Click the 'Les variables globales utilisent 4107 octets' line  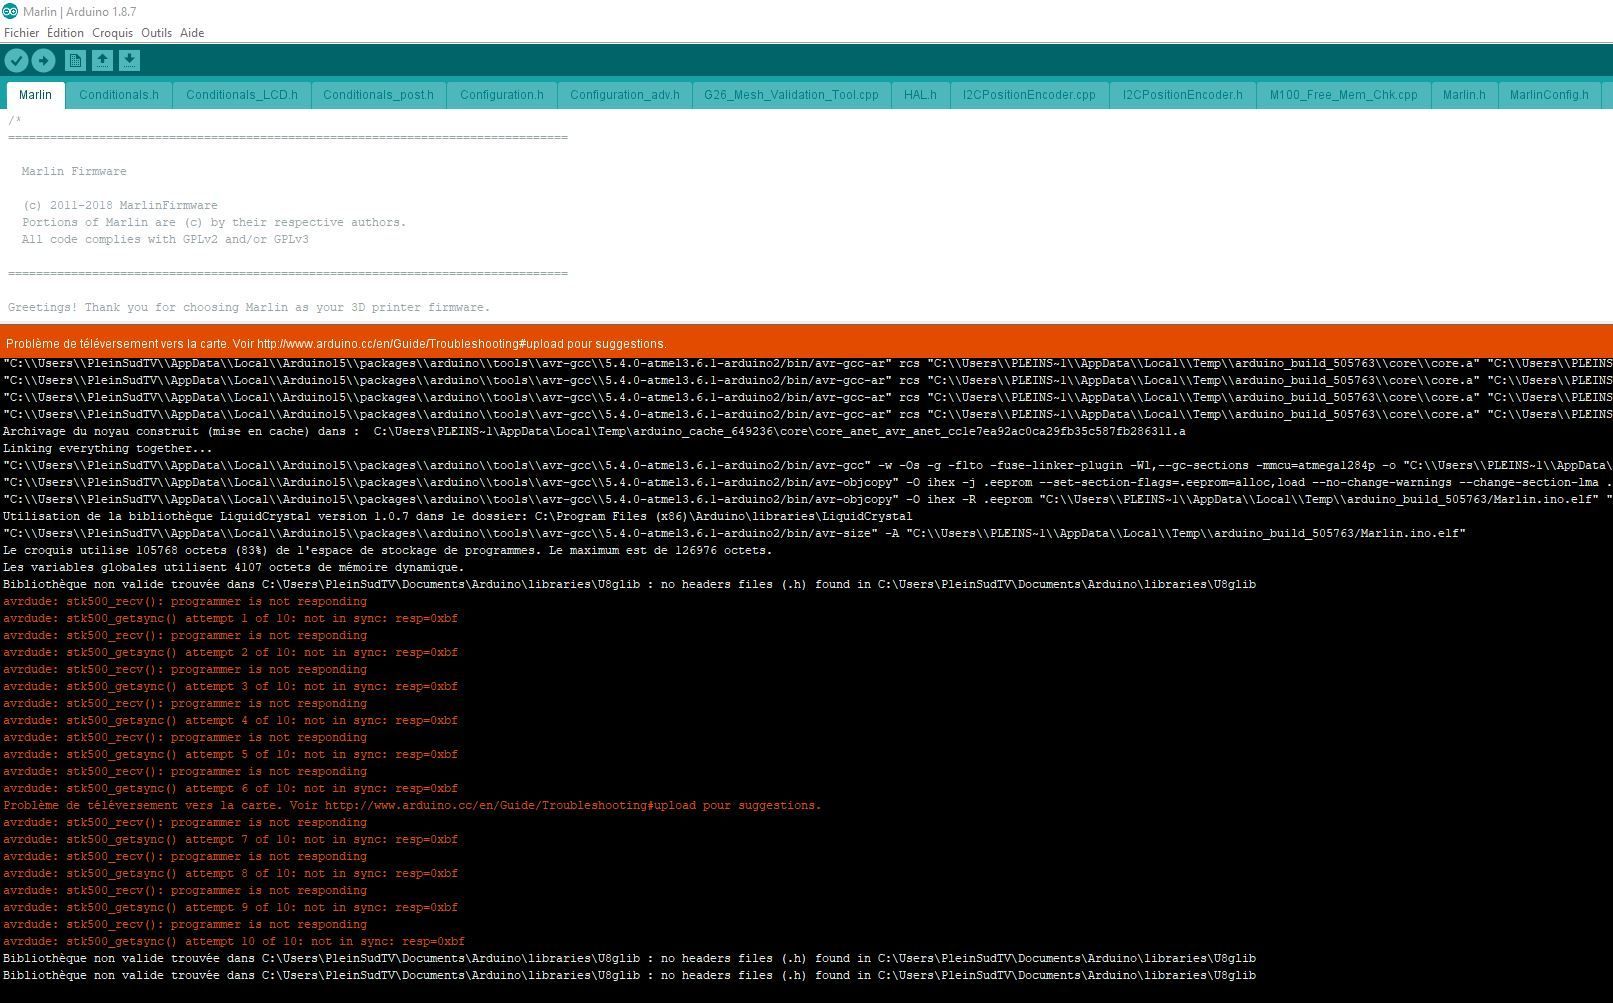234,568
